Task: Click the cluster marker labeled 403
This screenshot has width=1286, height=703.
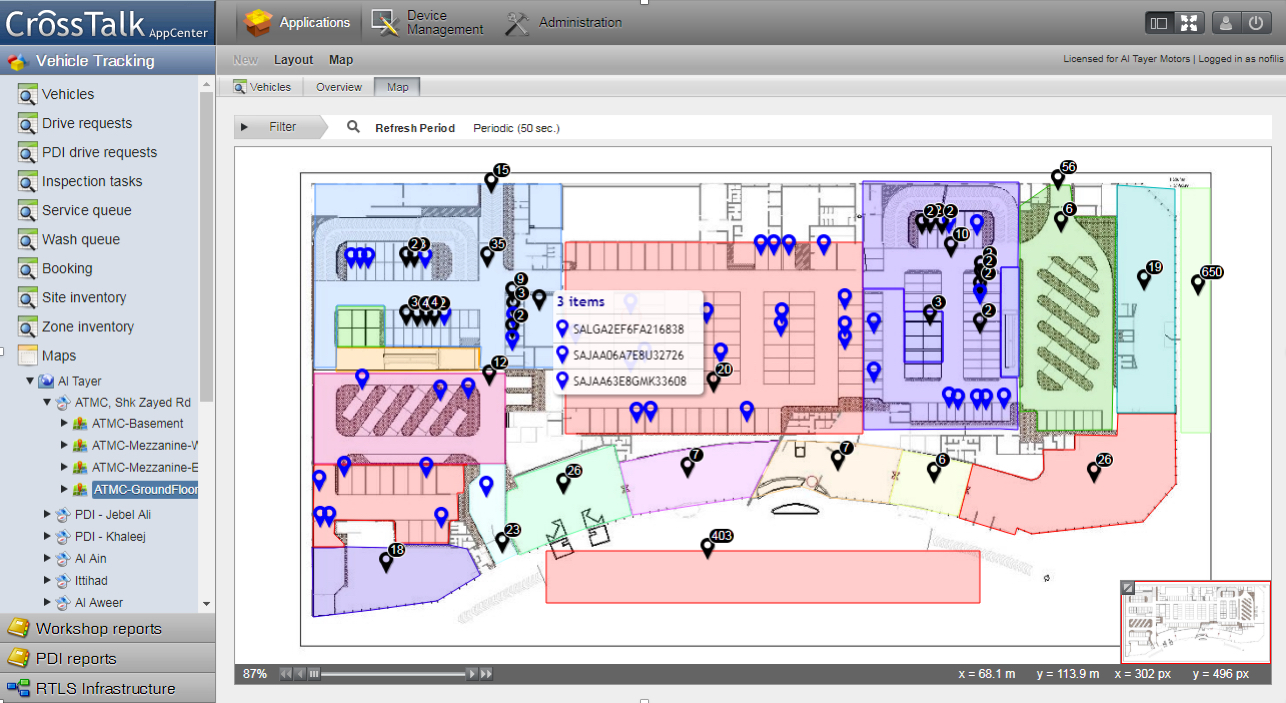Action: [708, 547]
